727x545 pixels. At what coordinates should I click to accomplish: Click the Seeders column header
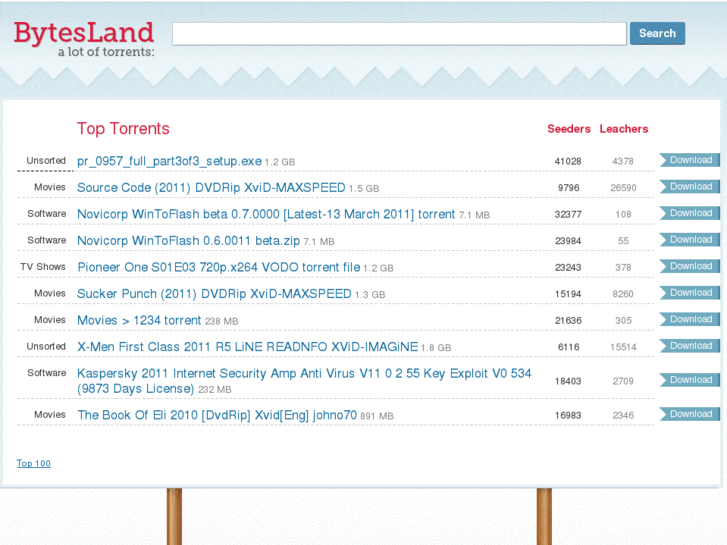(x=569, y=128)
